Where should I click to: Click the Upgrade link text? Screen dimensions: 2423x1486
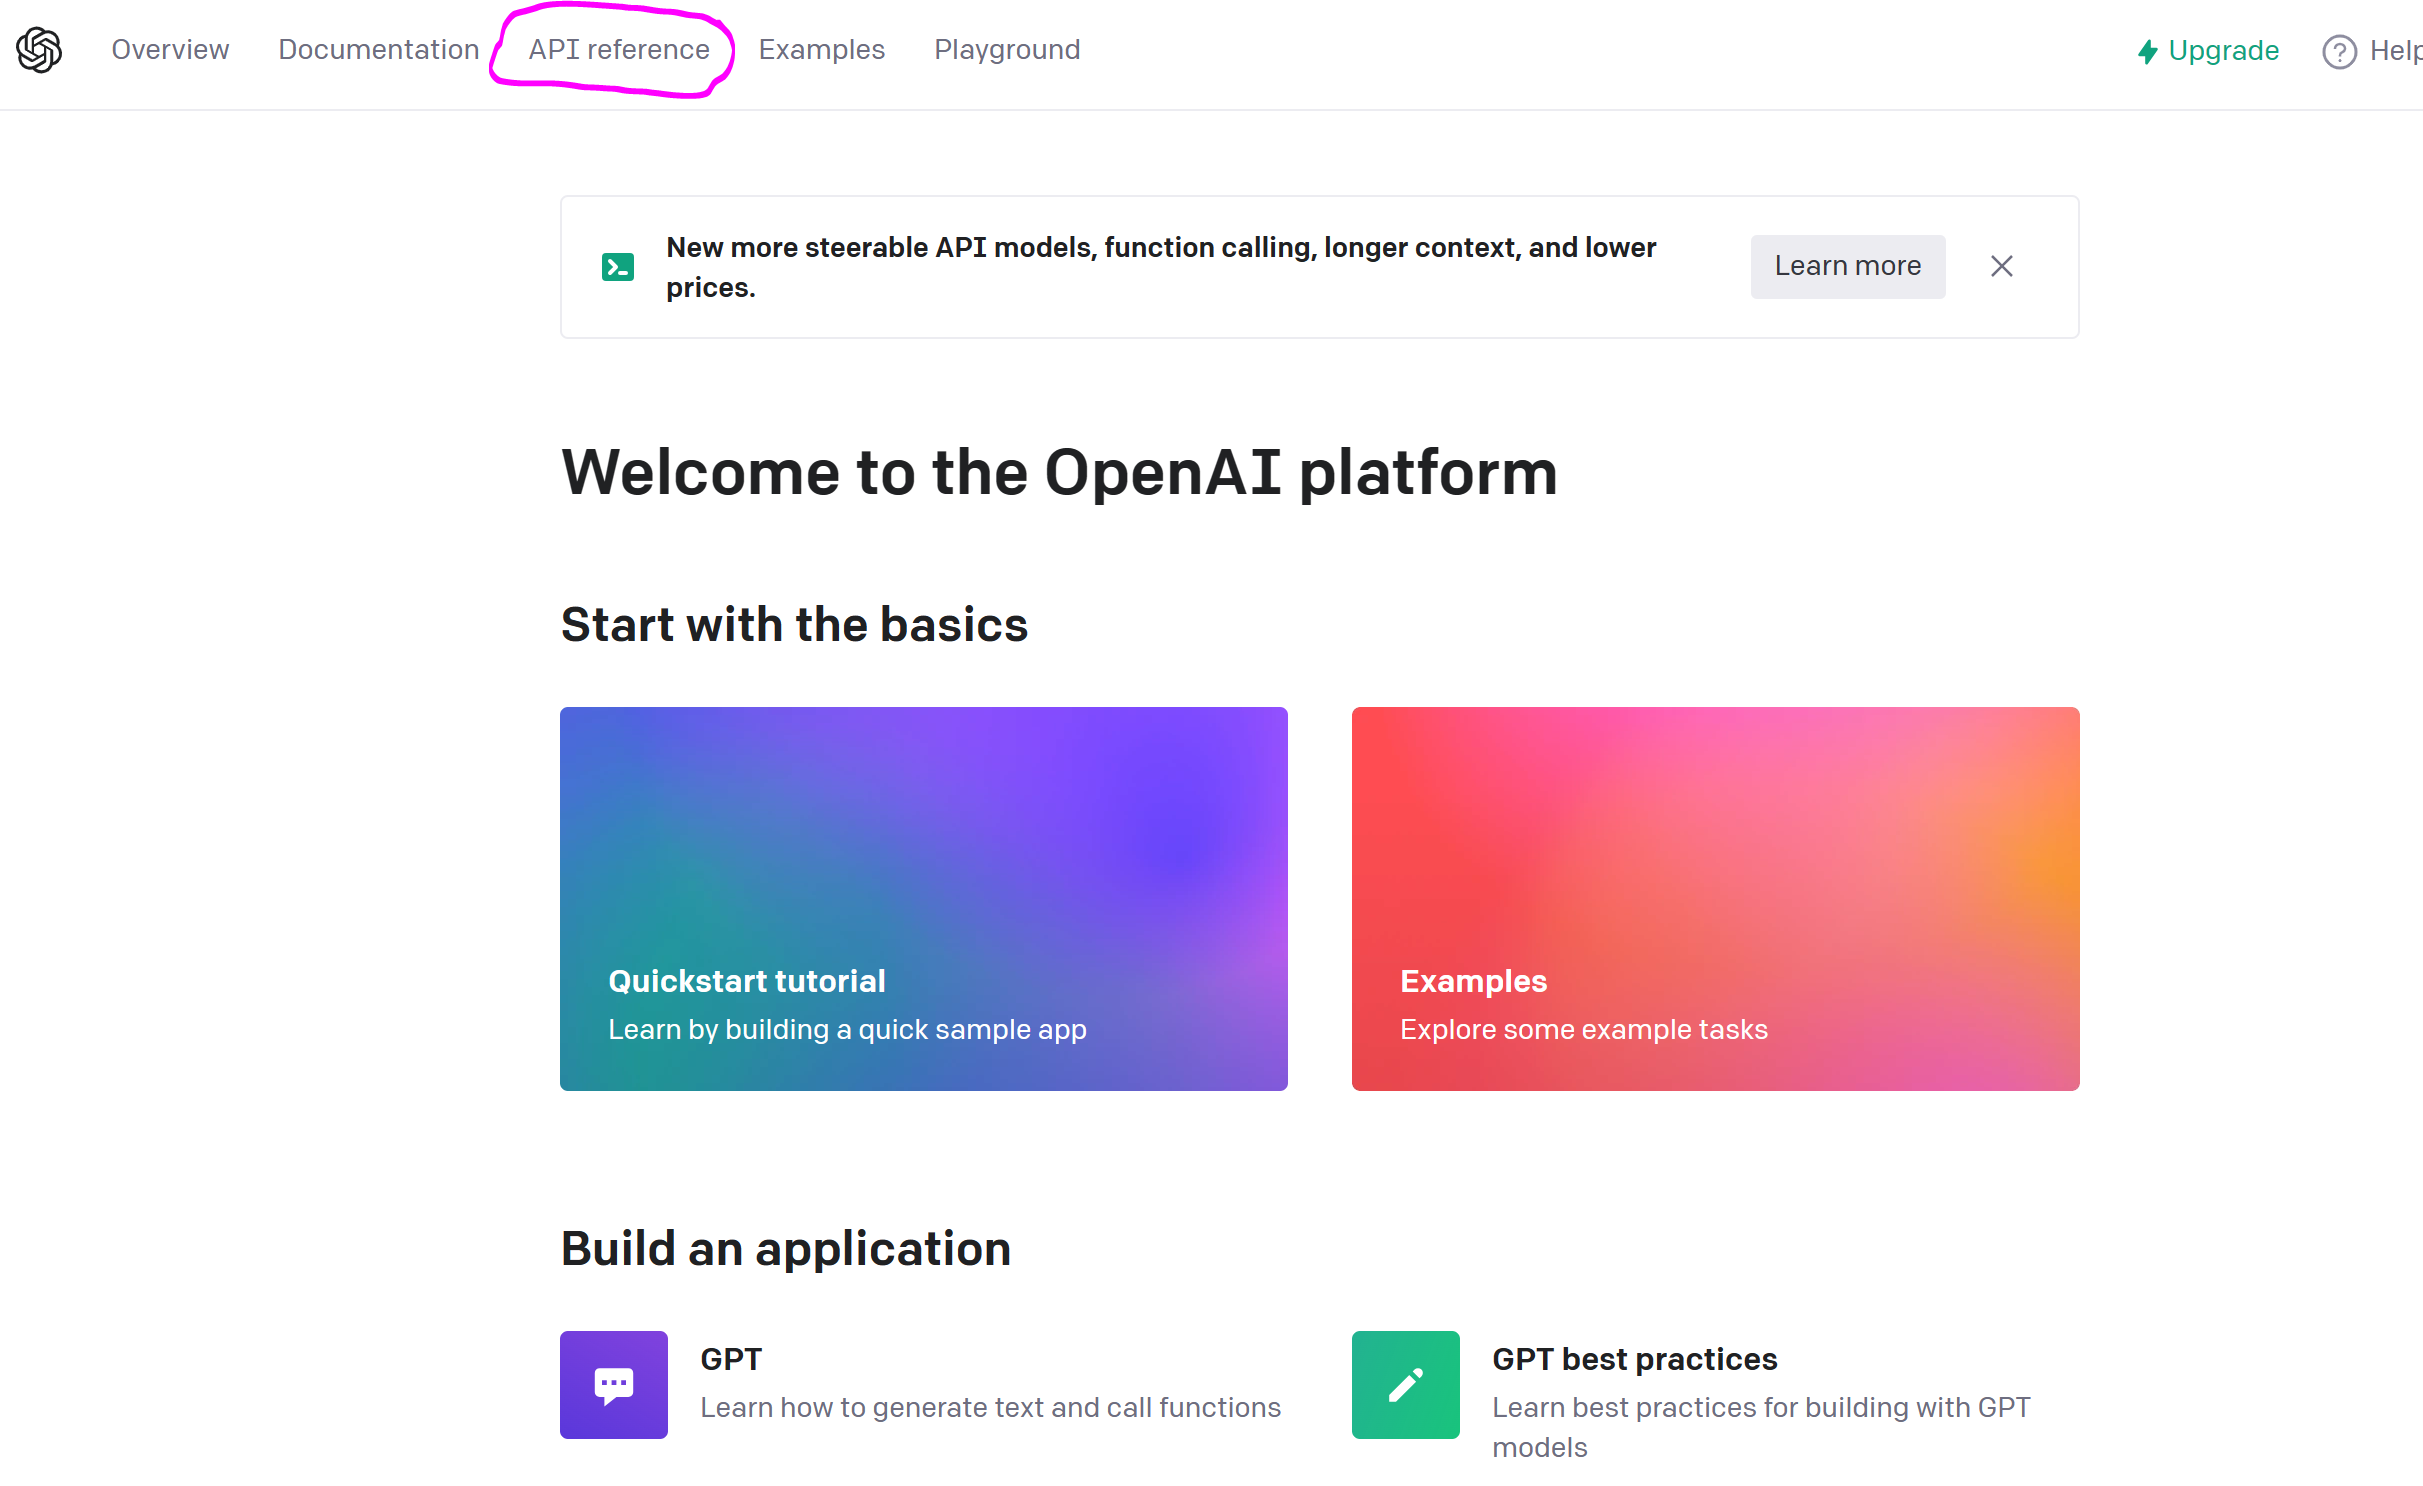coord(2223,51)
